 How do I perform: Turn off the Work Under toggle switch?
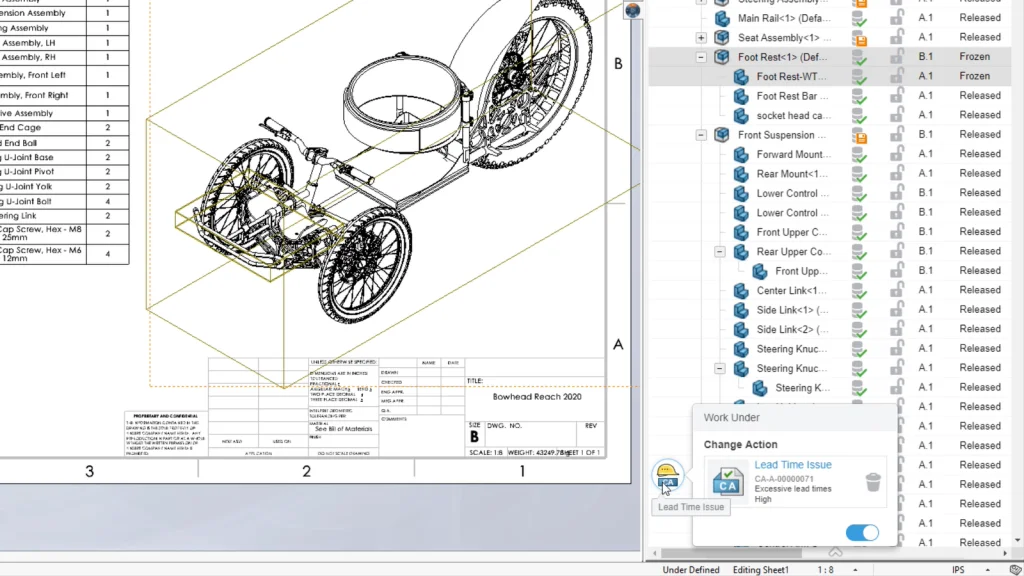pyautogui.click(x=862, y=533)
